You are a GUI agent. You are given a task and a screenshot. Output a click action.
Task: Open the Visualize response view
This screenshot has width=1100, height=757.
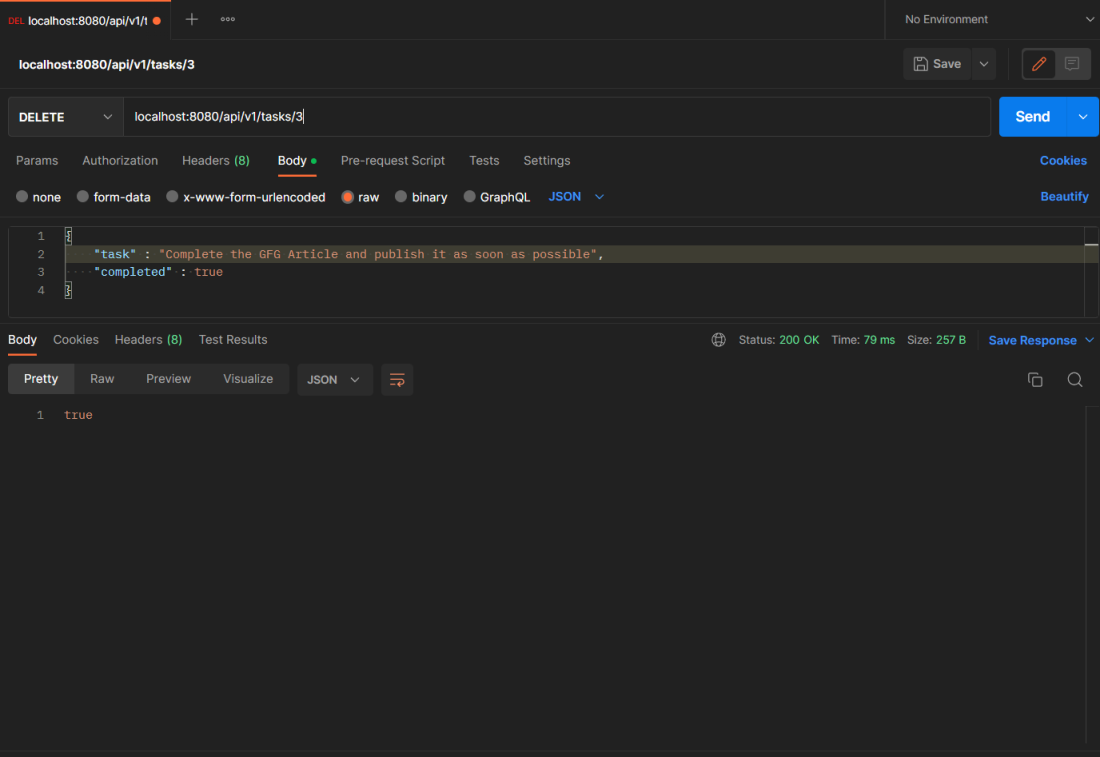(248, 379)
